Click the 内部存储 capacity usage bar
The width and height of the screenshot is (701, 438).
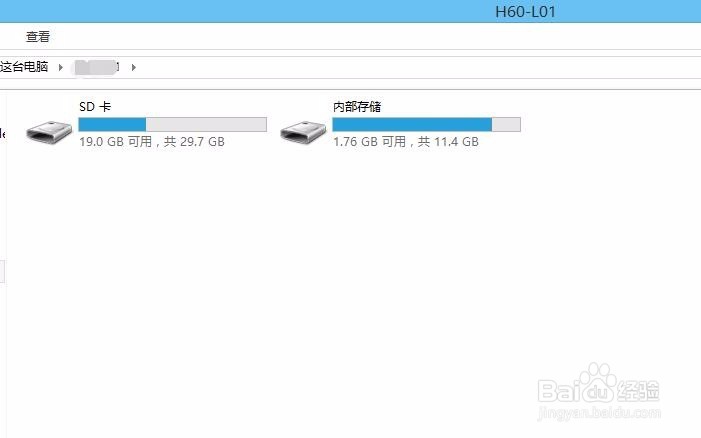(427, 124)
